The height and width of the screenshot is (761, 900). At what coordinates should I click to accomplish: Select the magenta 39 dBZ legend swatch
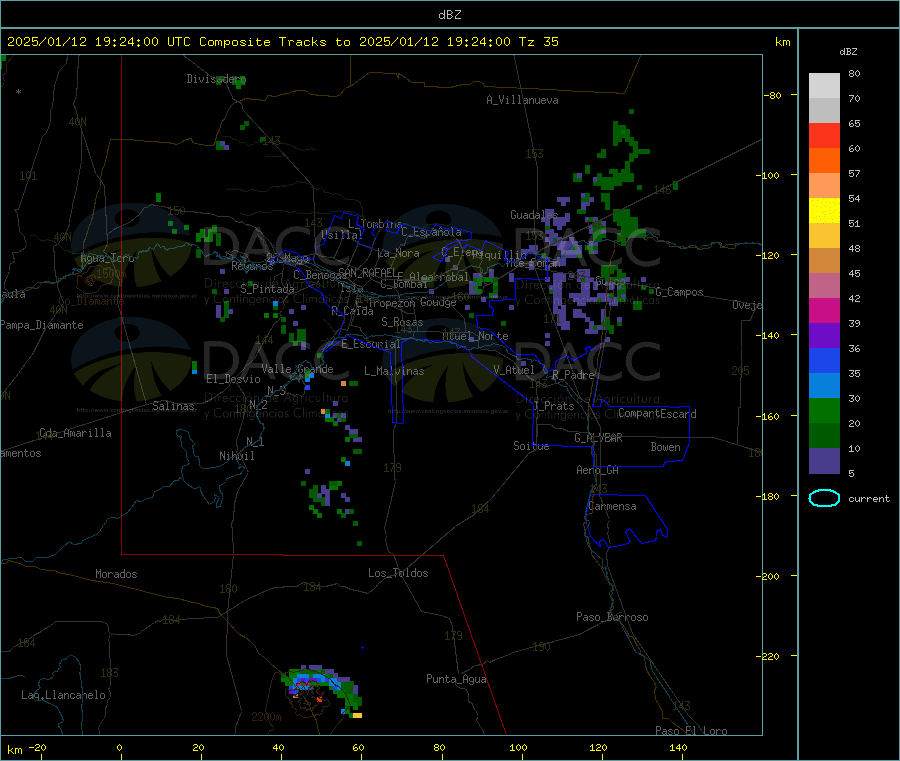(824, 310)
